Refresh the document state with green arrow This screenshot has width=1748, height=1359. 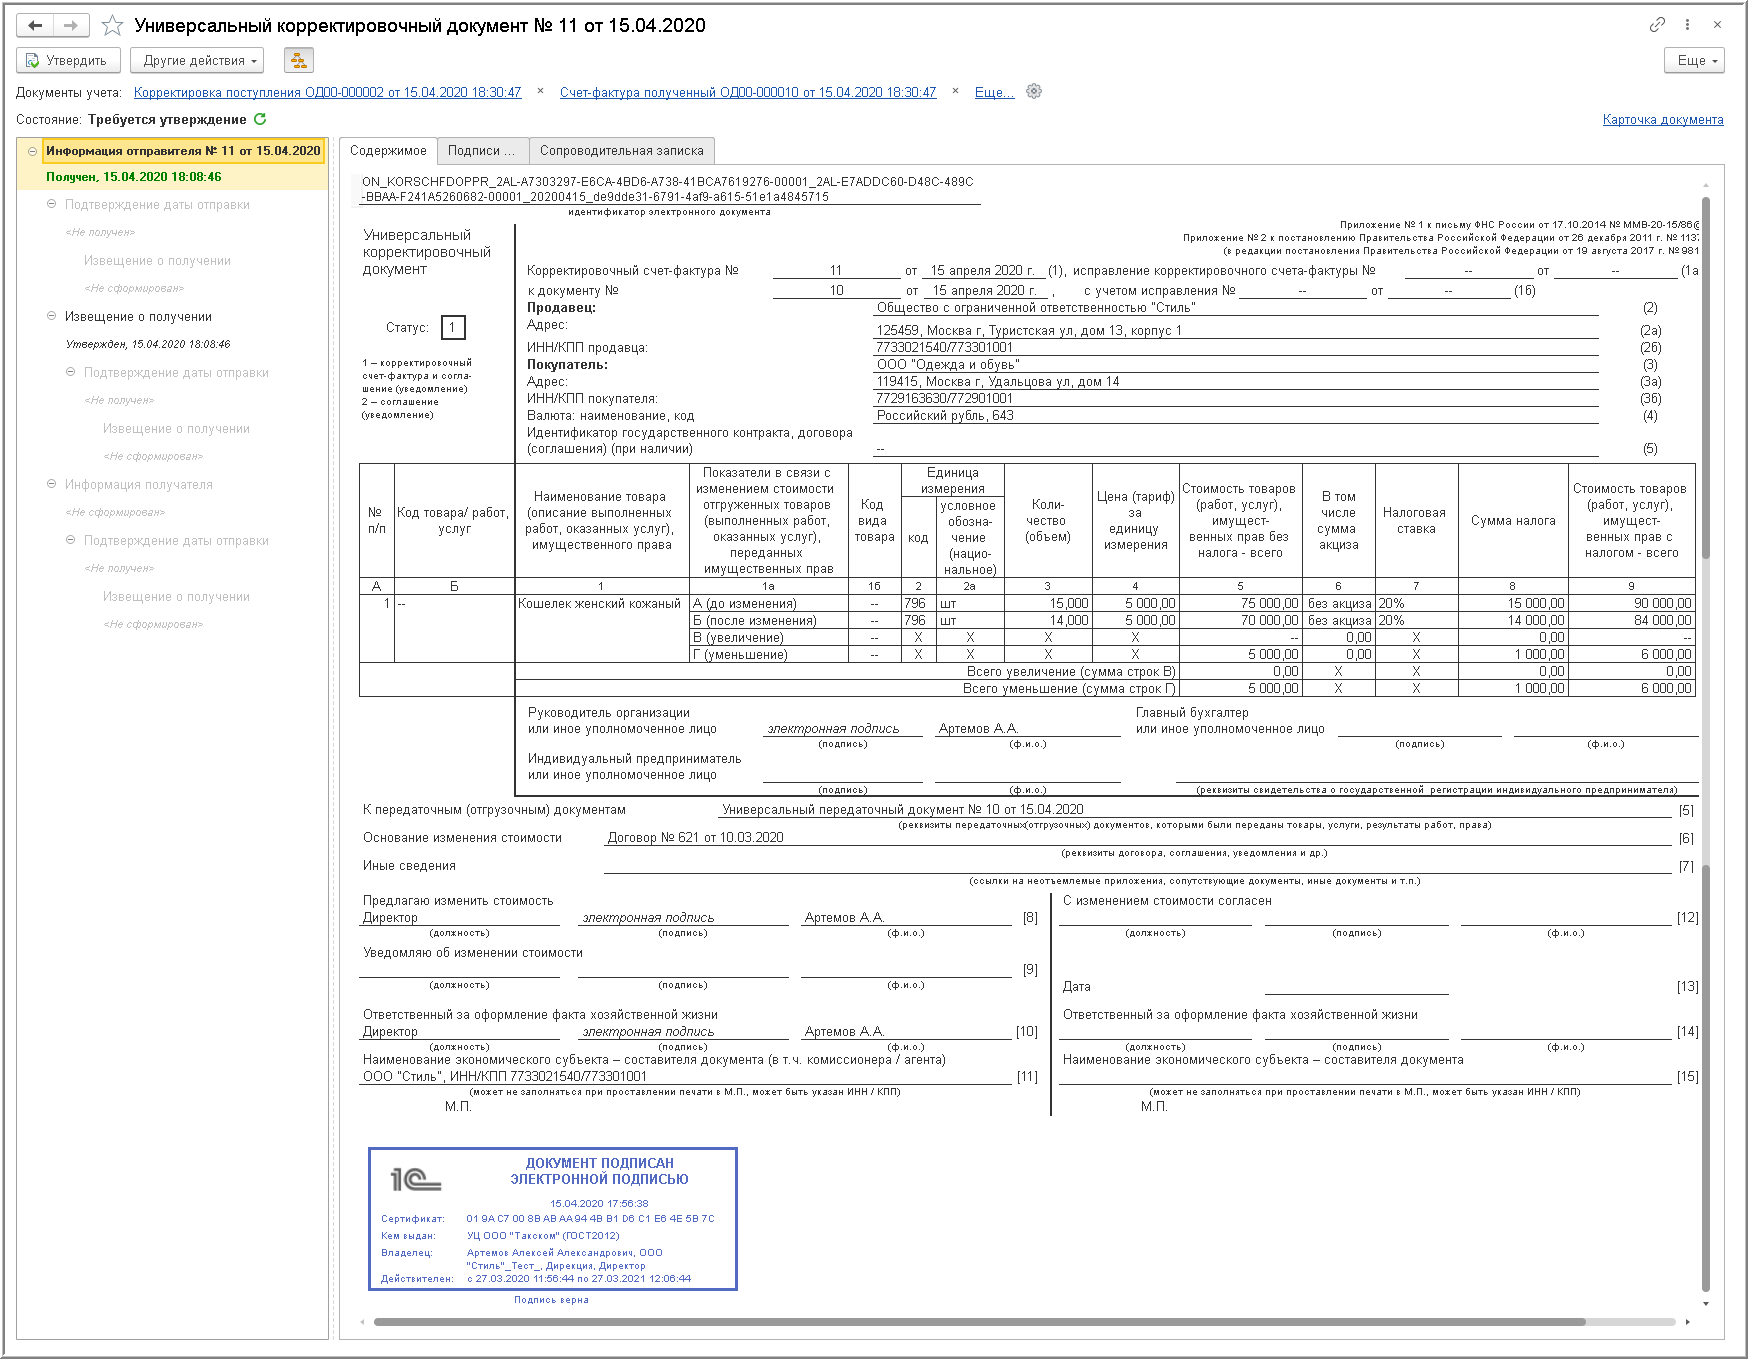click(x=260, y=119)
